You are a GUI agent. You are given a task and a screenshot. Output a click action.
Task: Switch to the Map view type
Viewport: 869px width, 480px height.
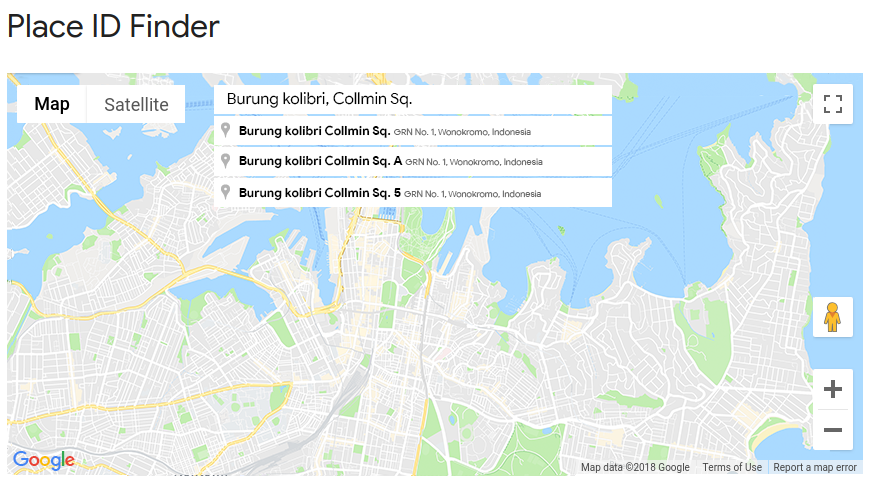52,104
